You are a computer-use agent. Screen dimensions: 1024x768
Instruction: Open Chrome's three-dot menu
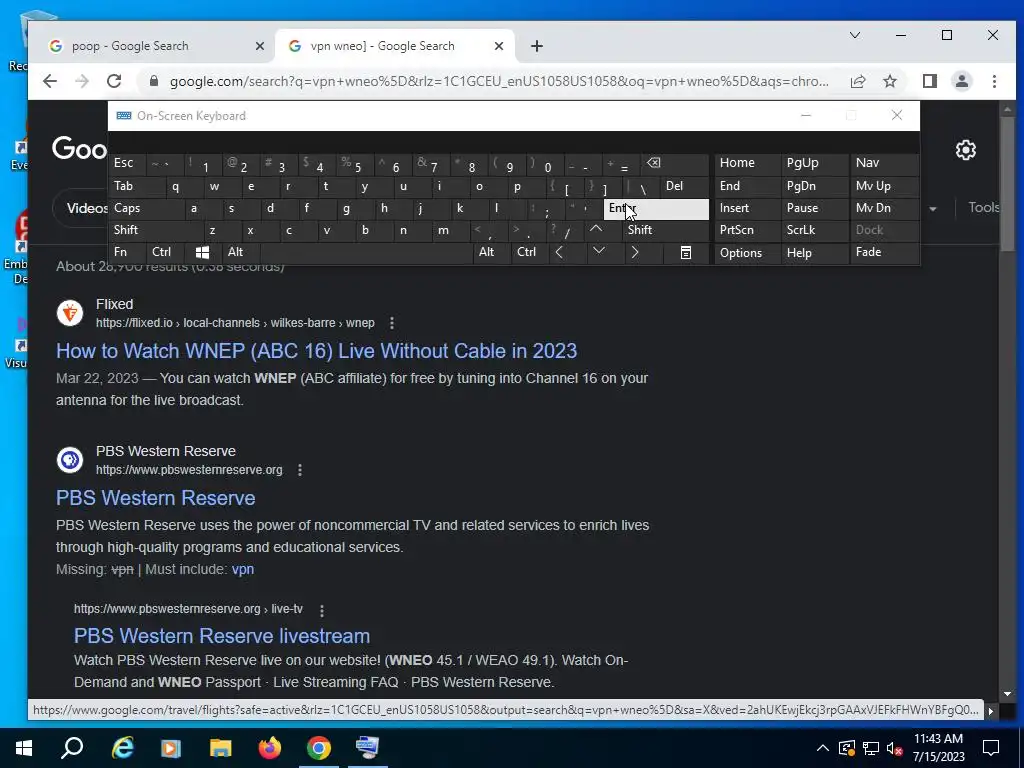[994, 81]
